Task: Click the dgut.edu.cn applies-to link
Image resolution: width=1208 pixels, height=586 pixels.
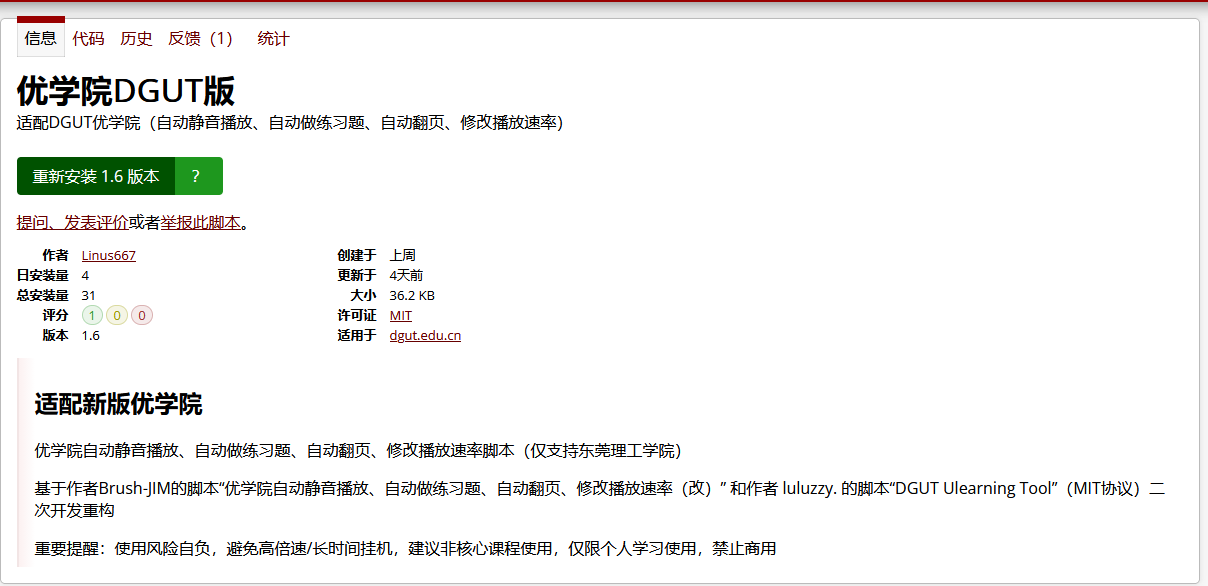Action: [425, 336]
